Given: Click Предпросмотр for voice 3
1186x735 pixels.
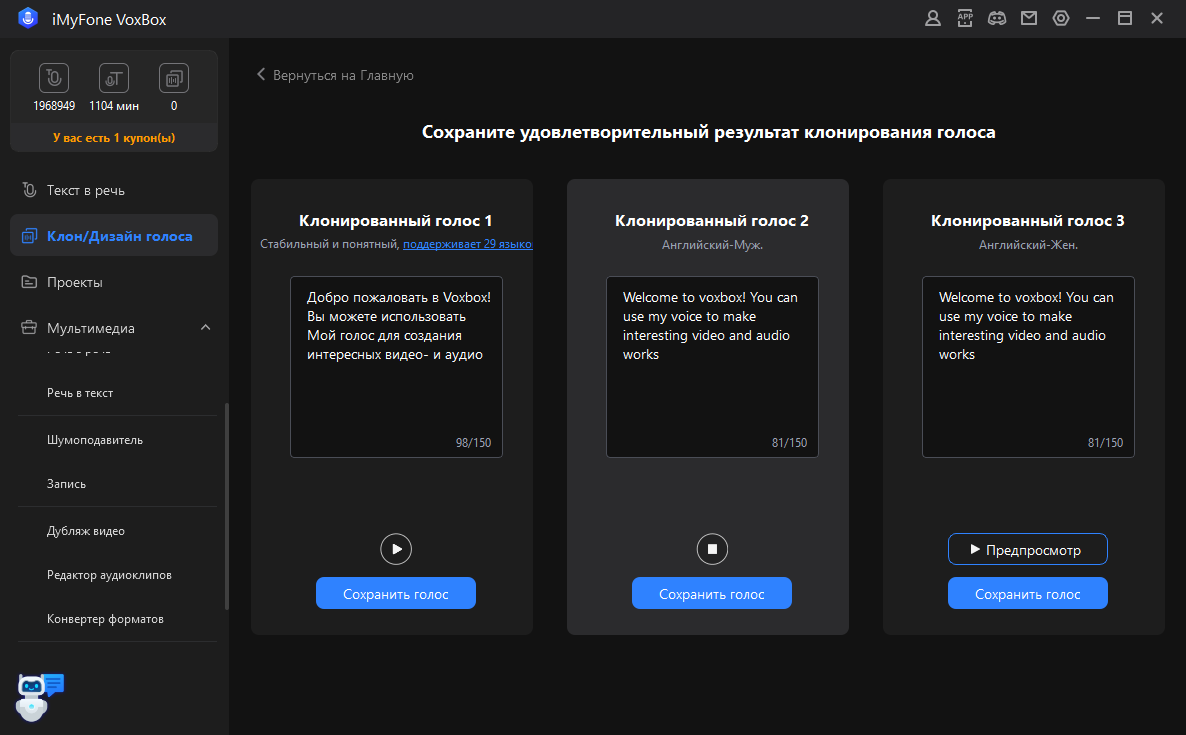Looking at the screenshot, I should point(1028,549).
